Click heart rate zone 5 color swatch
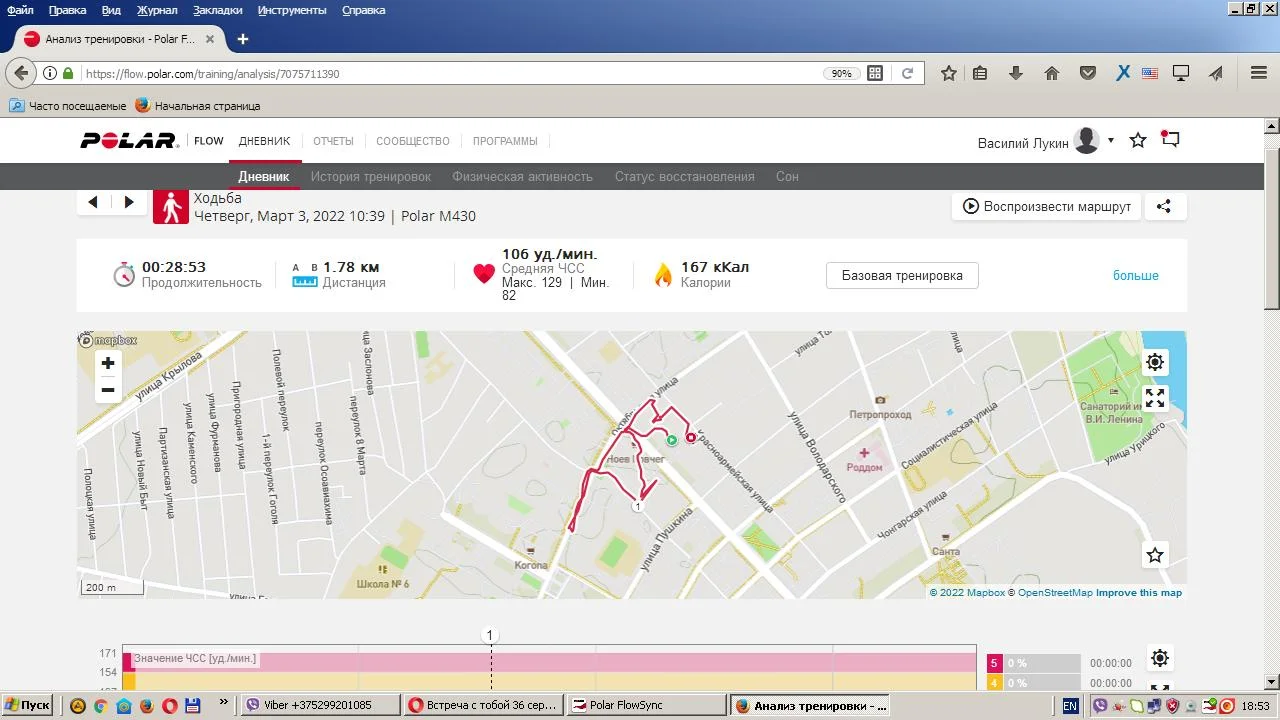 (x=994, y=663)
